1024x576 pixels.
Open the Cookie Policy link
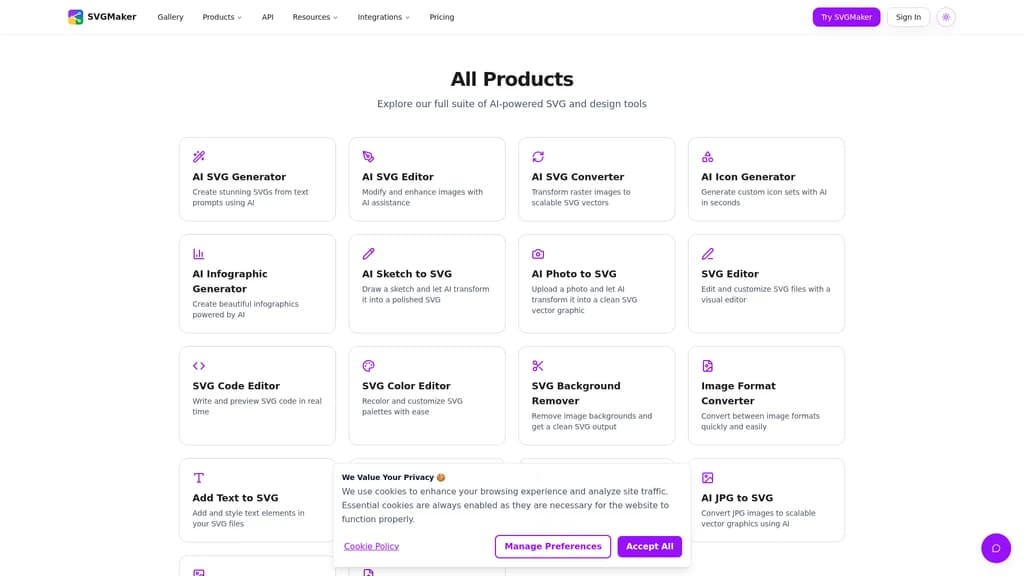(371, 547)
